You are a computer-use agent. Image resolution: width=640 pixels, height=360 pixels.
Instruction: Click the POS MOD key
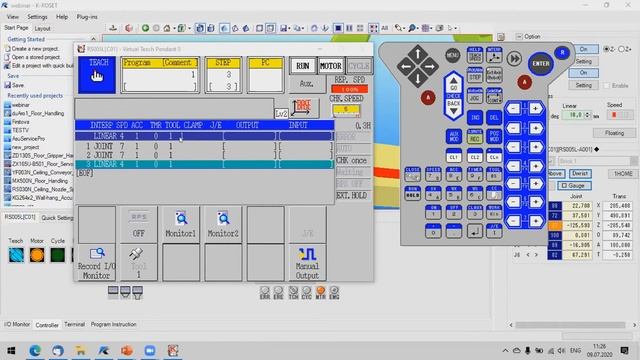click(x=494, y=136)
